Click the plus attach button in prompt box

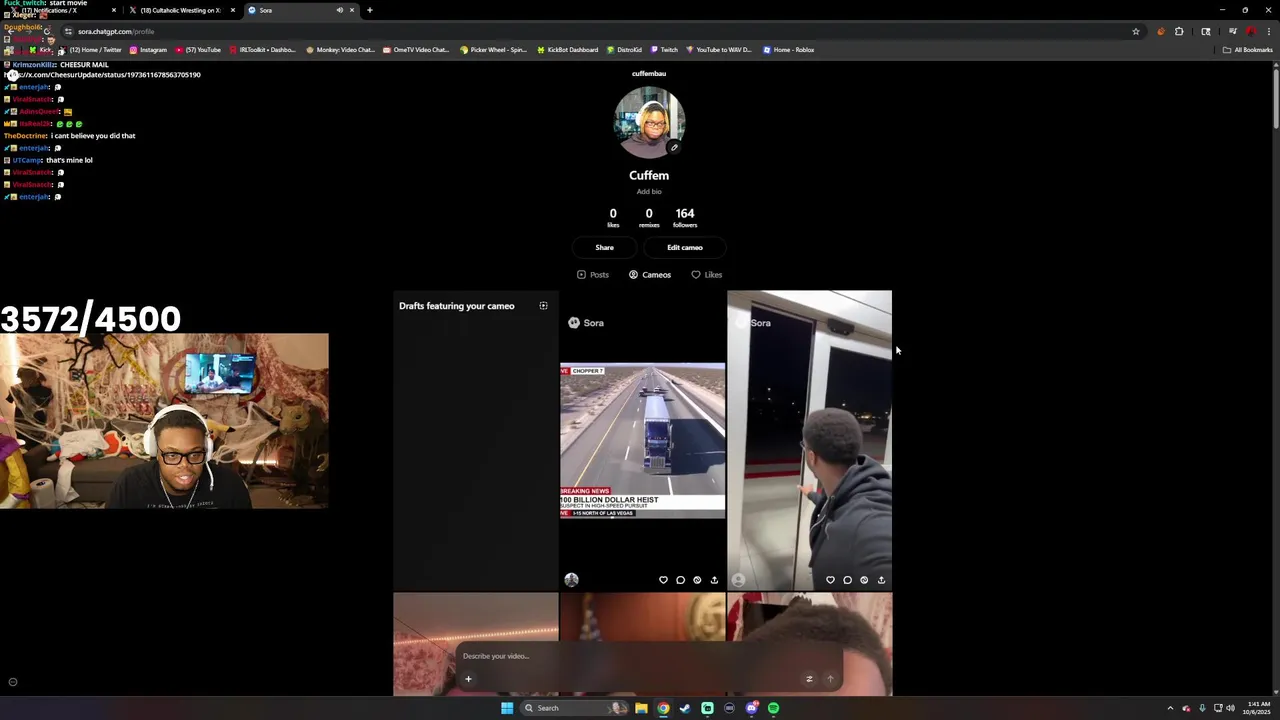coord(468,679)
